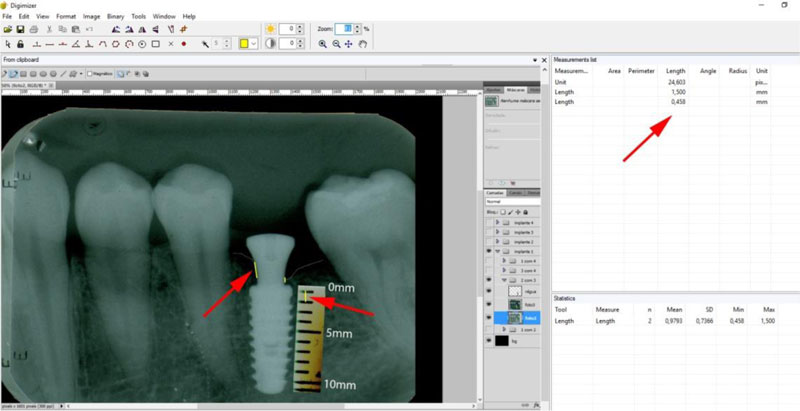The height and width of the screenshot is (411, 800).
Task: Click the four-arrow fit-to-window icon
Action: point(349,44)
